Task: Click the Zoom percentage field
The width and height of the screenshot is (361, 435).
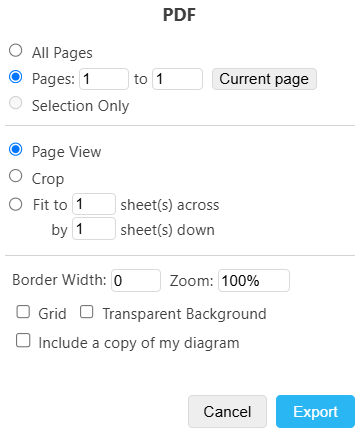Action: coord(254,281)
